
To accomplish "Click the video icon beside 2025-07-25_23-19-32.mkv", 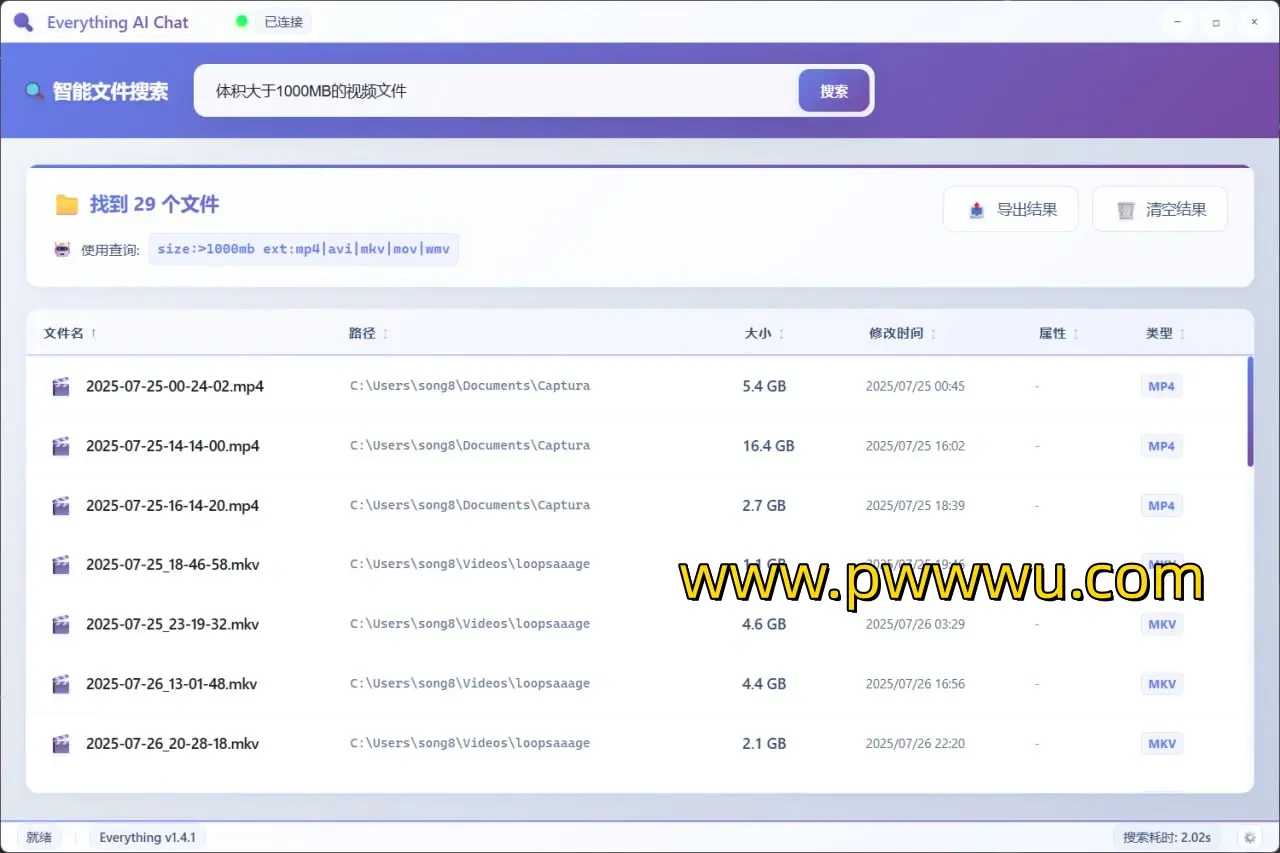I will pos(61,624).
